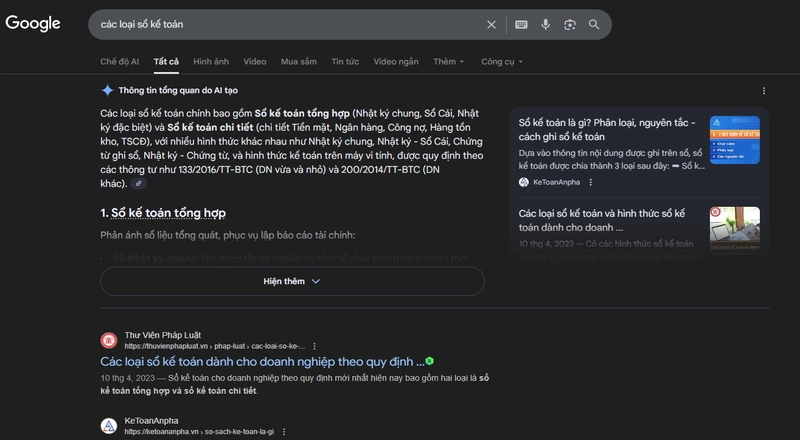This screenshot has height=440, width=800.
Task: Clear the search box text
Action: (x=491, y=25)
